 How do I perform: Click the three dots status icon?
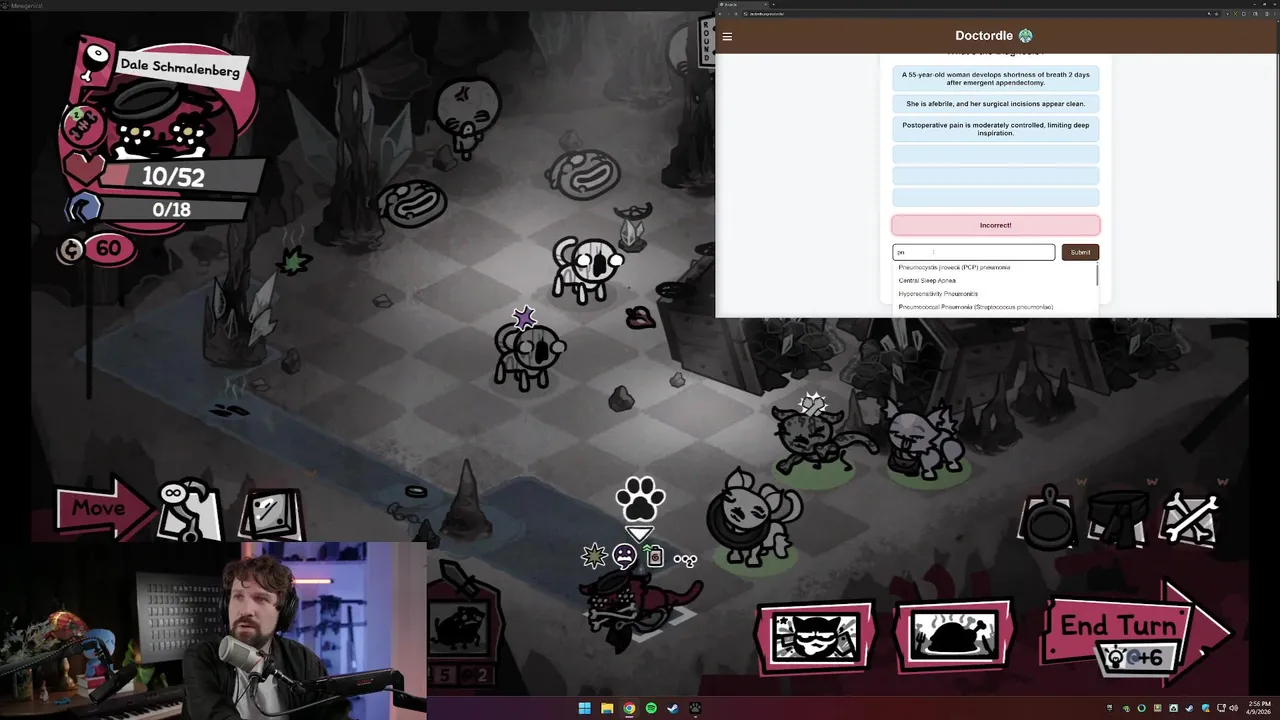coord(685,560)
